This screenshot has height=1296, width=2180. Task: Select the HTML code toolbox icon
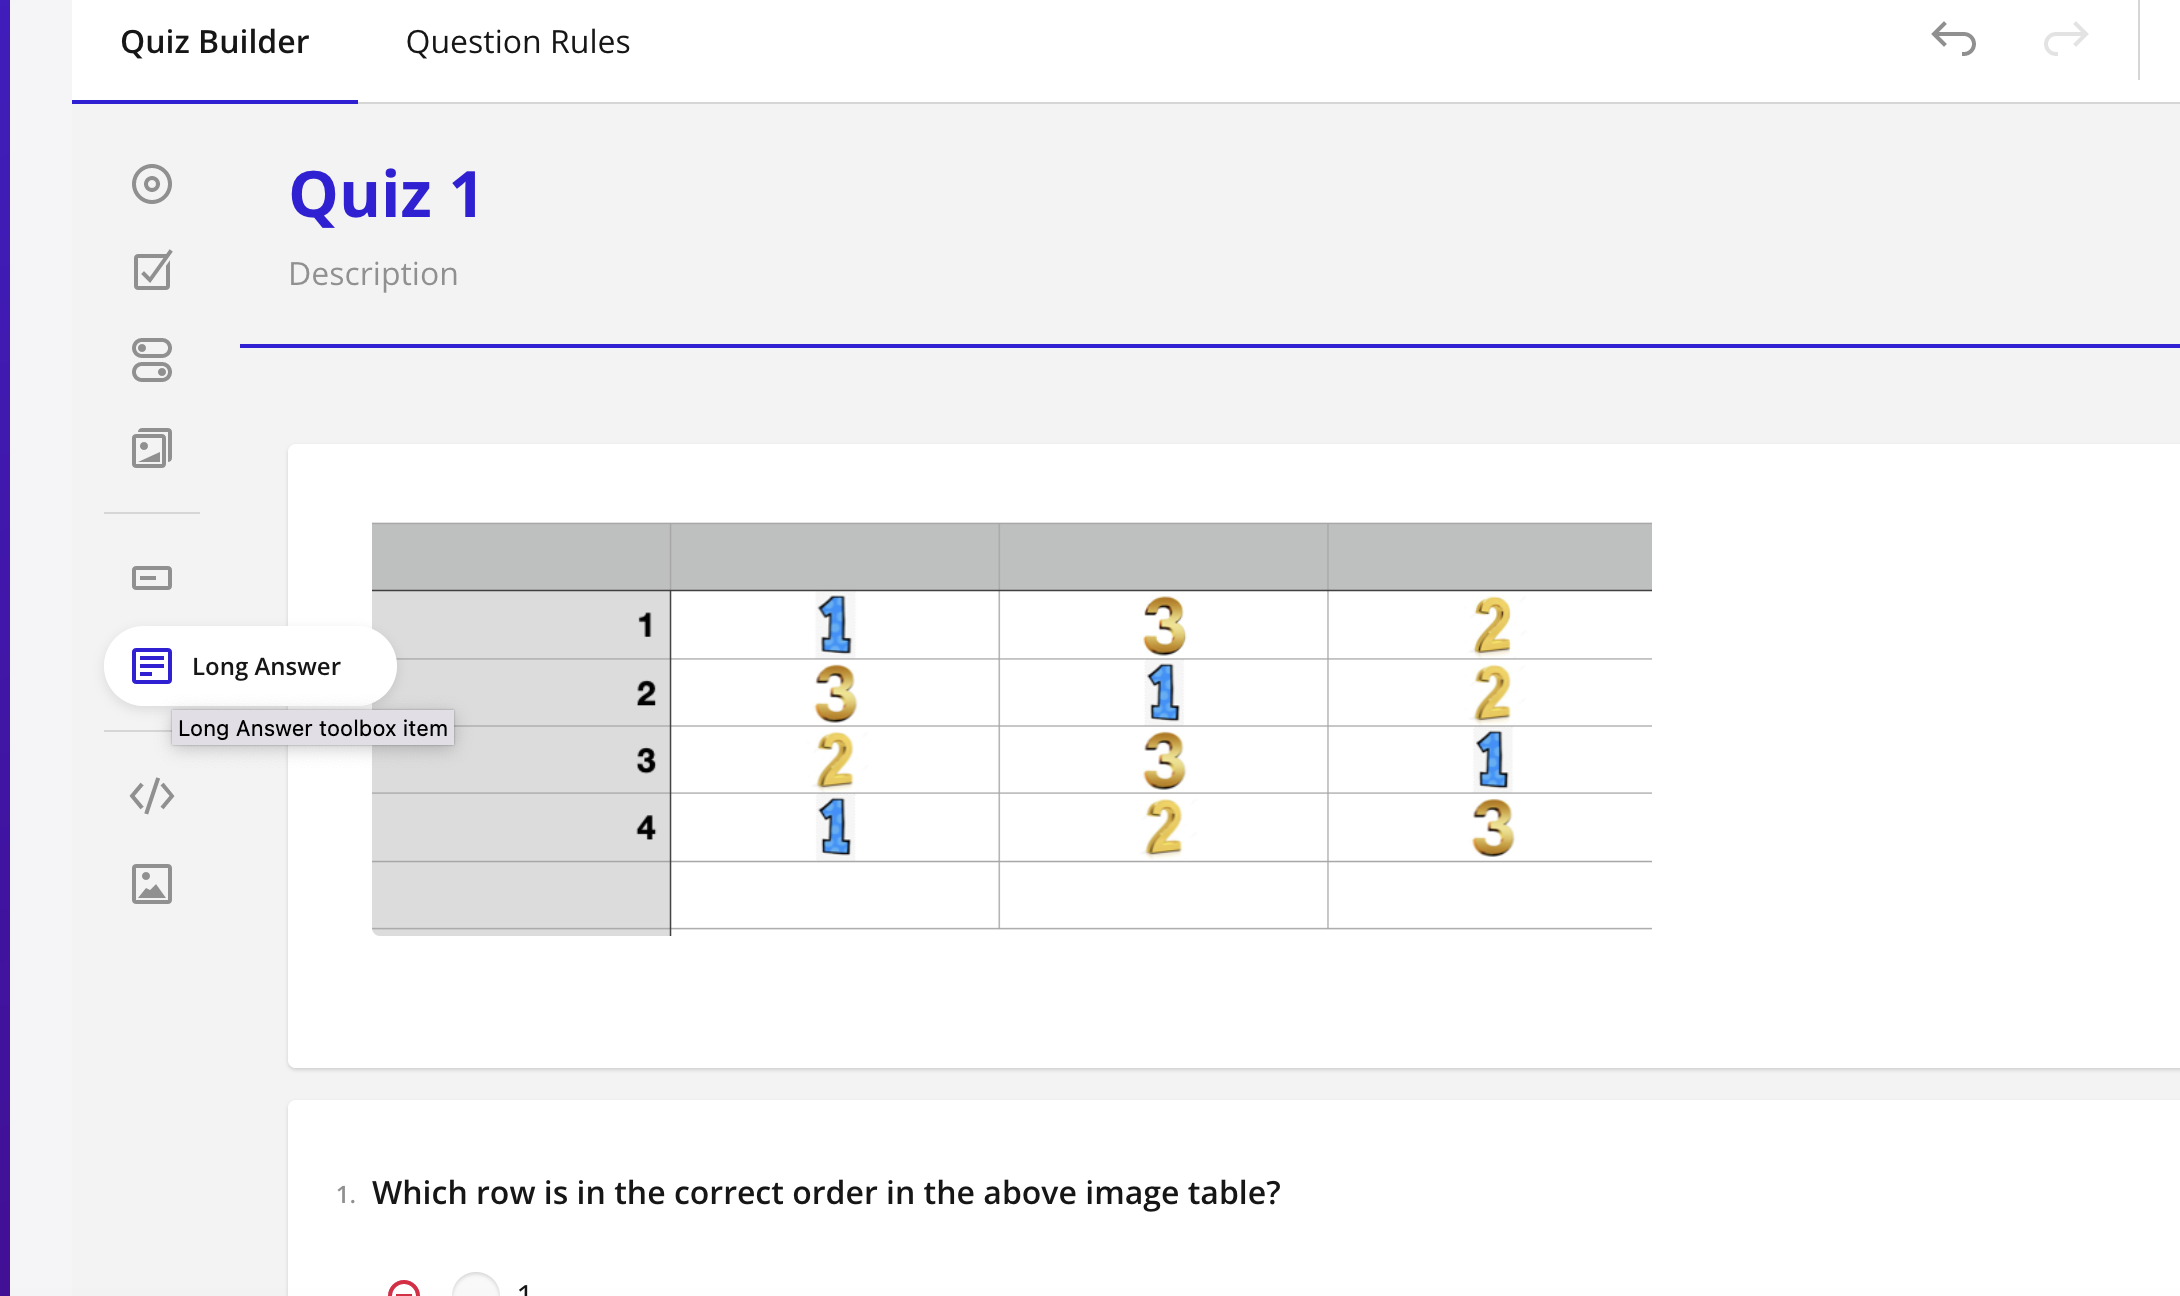point(152,796)
